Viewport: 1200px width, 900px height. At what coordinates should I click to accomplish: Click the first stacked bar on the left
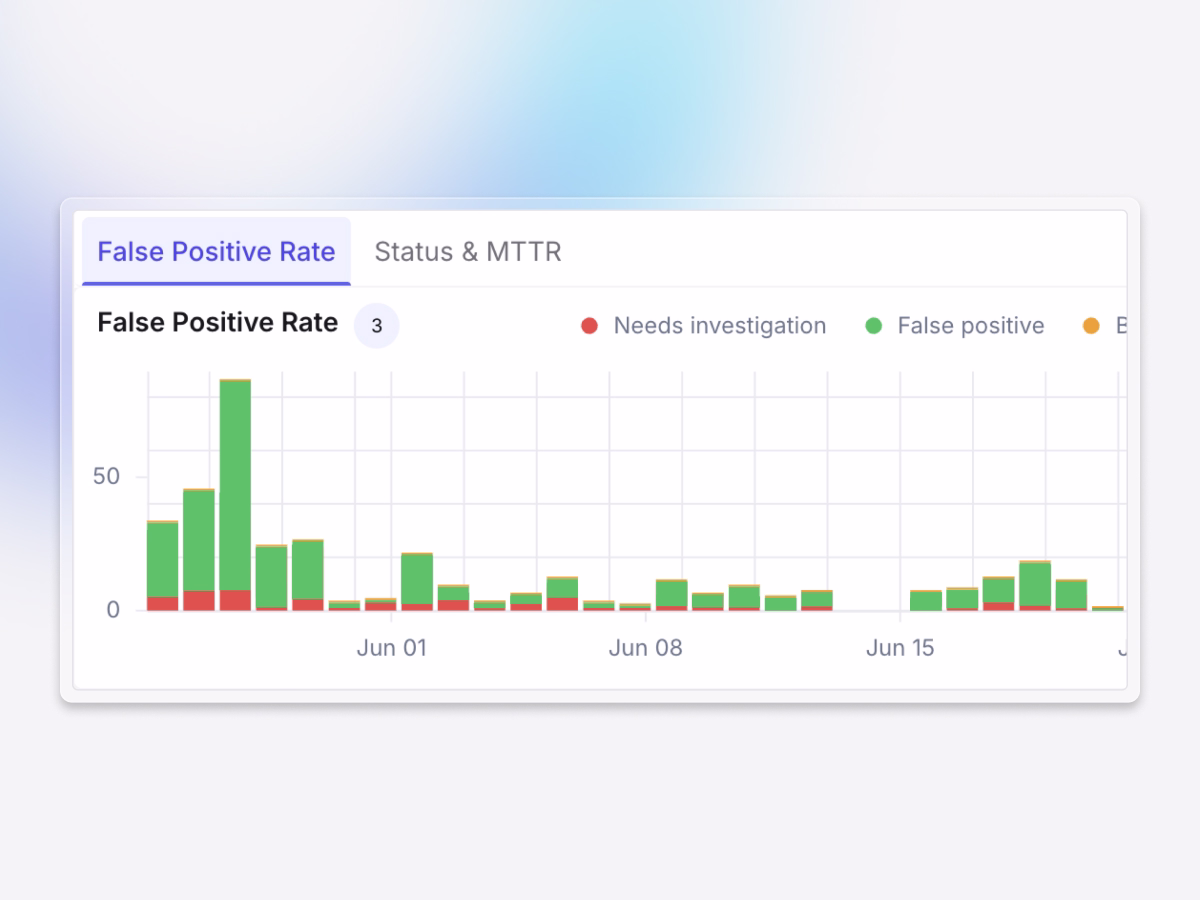click(x=160, y=565)
